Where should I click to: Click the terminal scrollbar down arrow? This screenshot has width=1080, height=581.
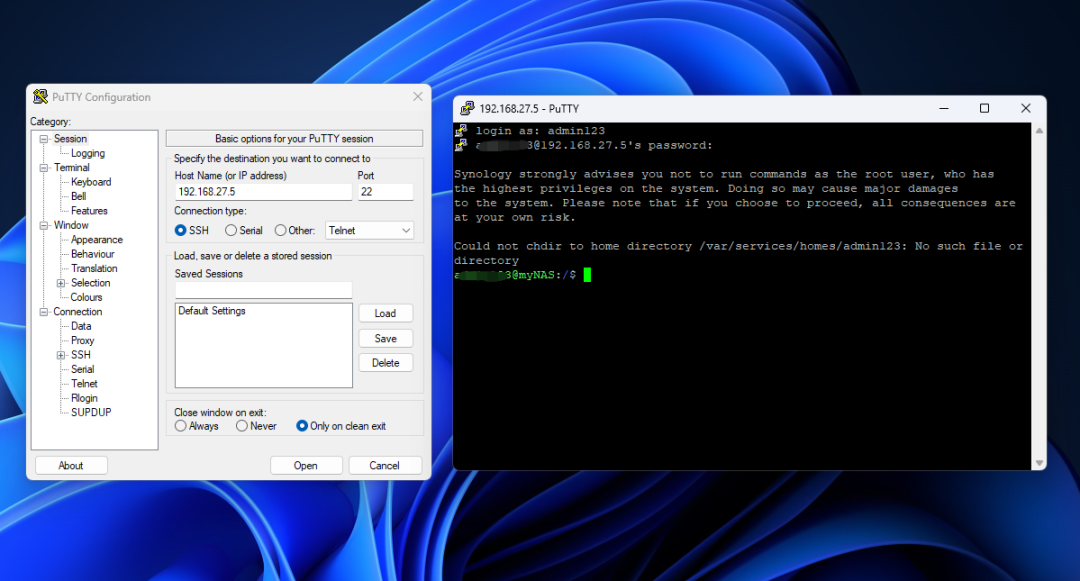pyautogui.click(x=1039, y=463)
